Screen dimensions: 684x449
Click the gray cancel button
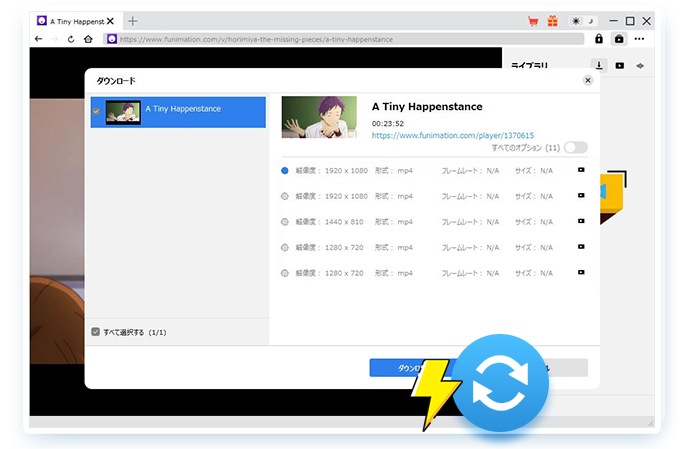(566, 368)
